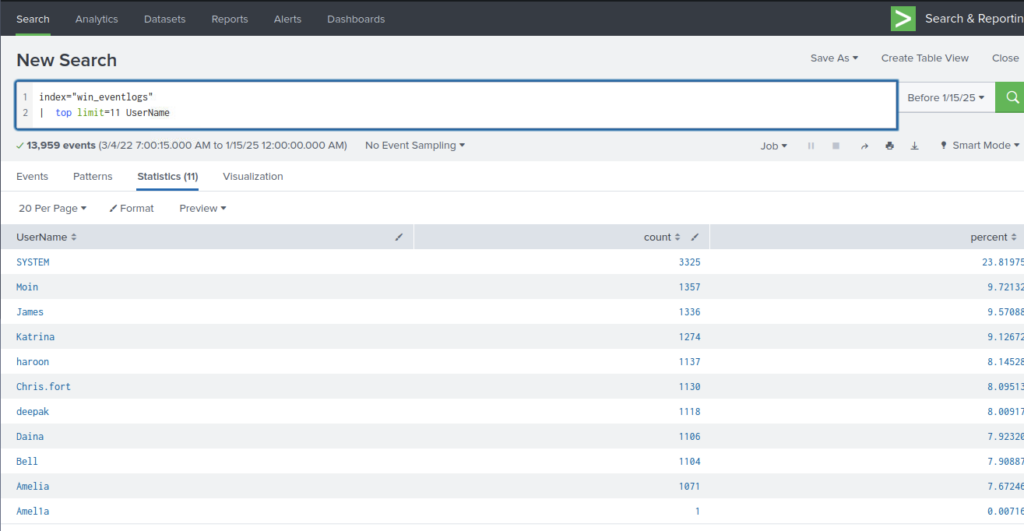Click the Amel1a username value
The width and height of the screenshot is (1024, 531).
point(33,511)
